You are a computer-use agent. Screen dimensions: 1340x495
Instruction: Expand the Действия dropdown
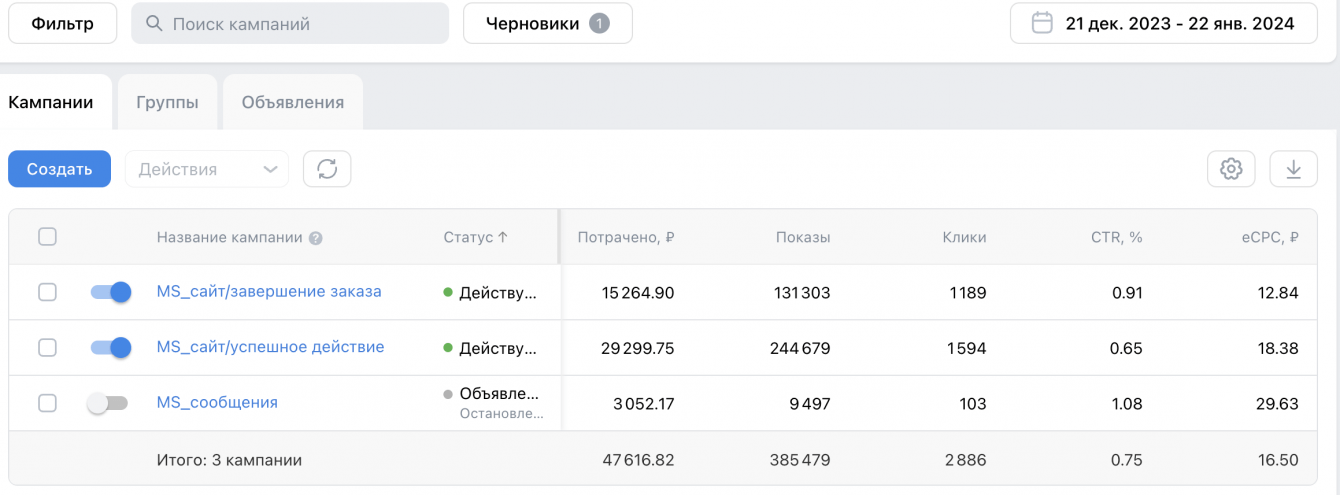pyautogui.click(x=207, y=169)
